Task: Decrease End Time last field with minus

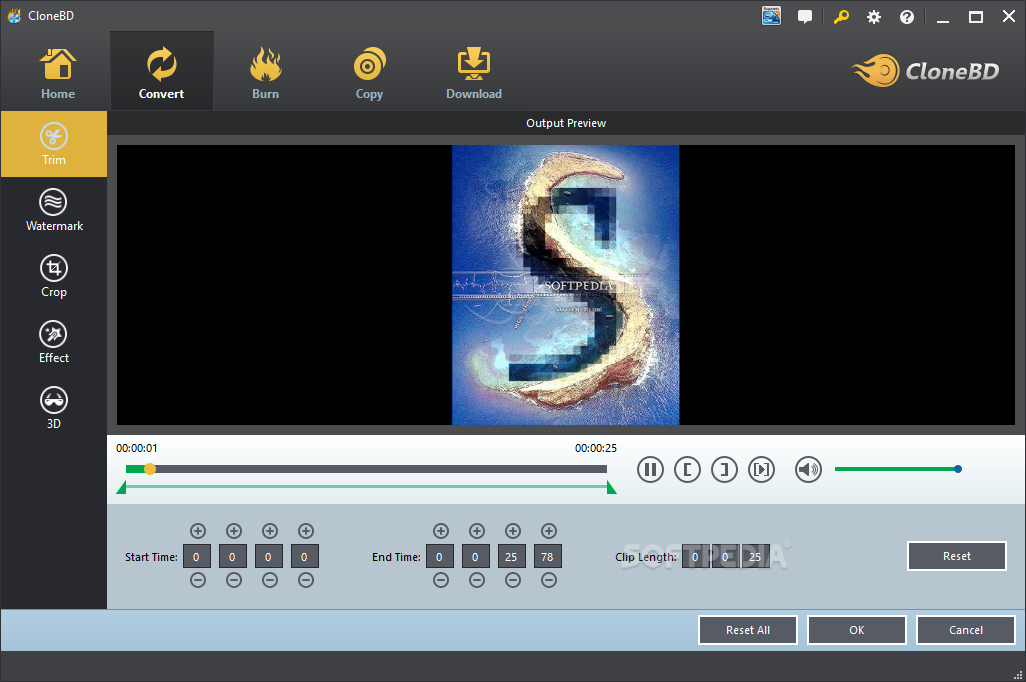Action: click(x=549, y=580)
